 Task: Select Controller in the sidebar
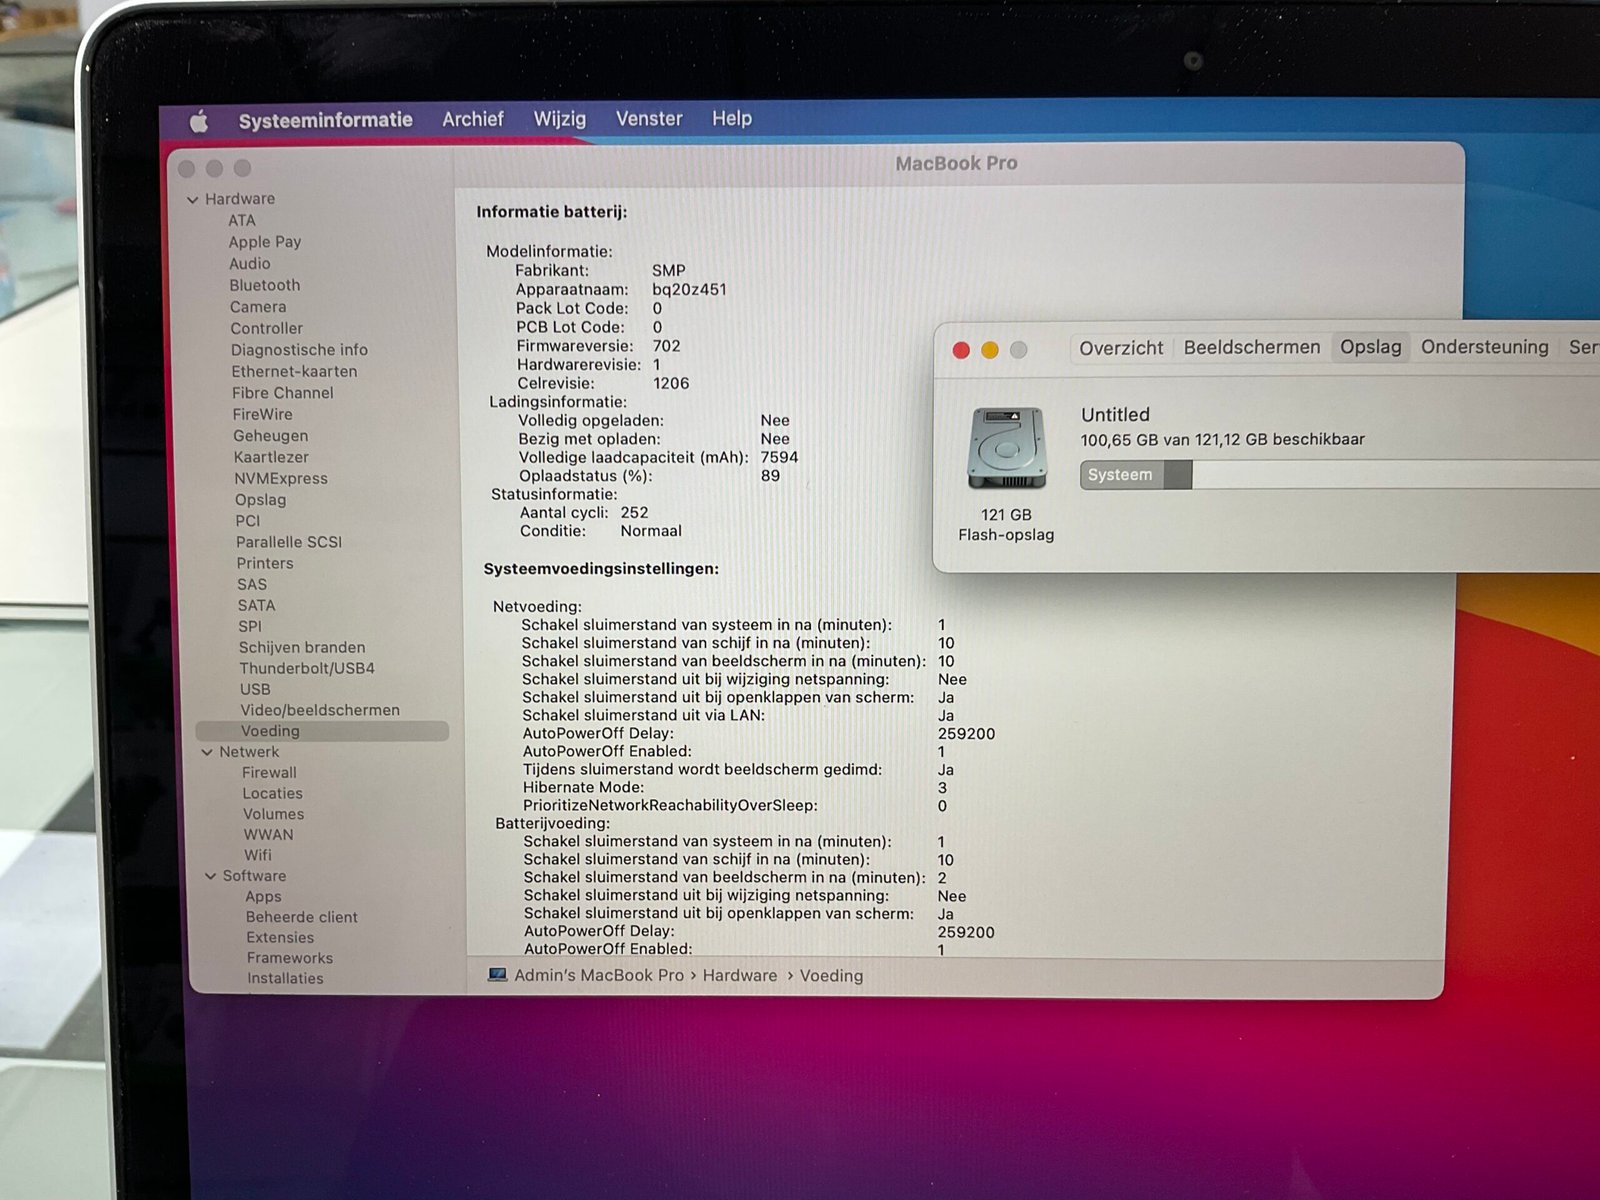point(267,328)
